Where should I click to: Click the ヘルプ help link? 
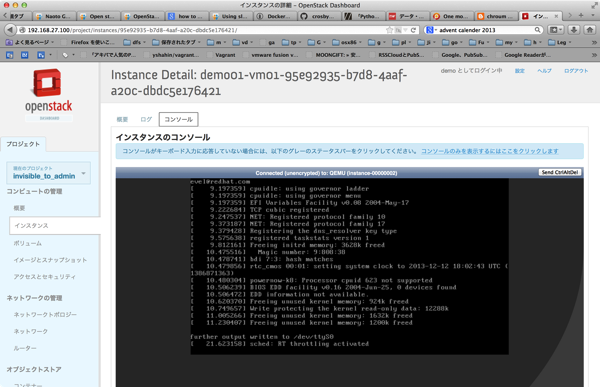(544, 71)
